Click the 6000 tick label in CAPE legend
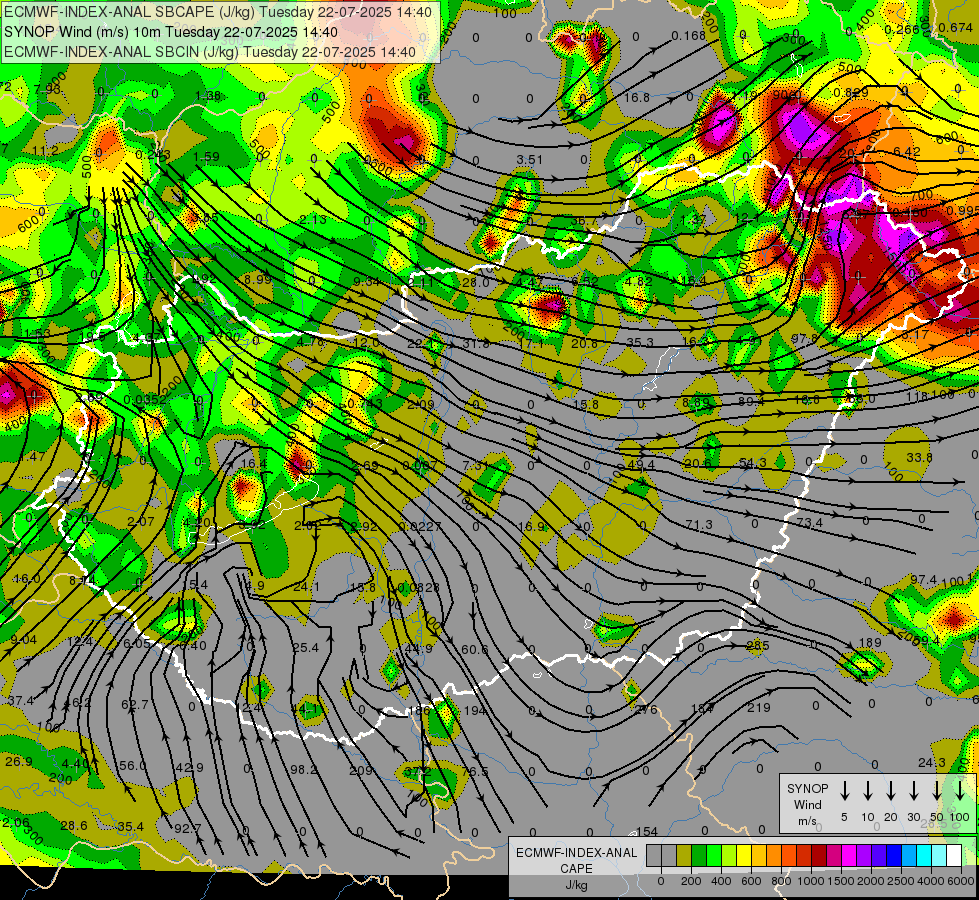 click(x=961, y=881)
